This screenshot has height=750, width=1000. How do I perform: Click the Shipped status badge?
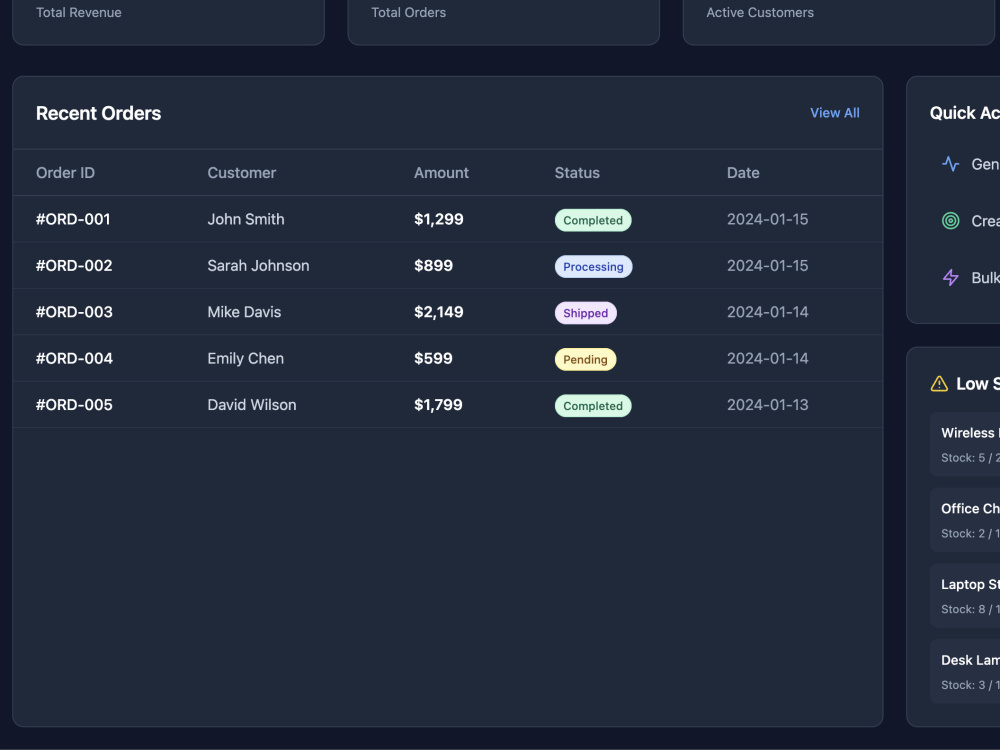tap(585, 313)
